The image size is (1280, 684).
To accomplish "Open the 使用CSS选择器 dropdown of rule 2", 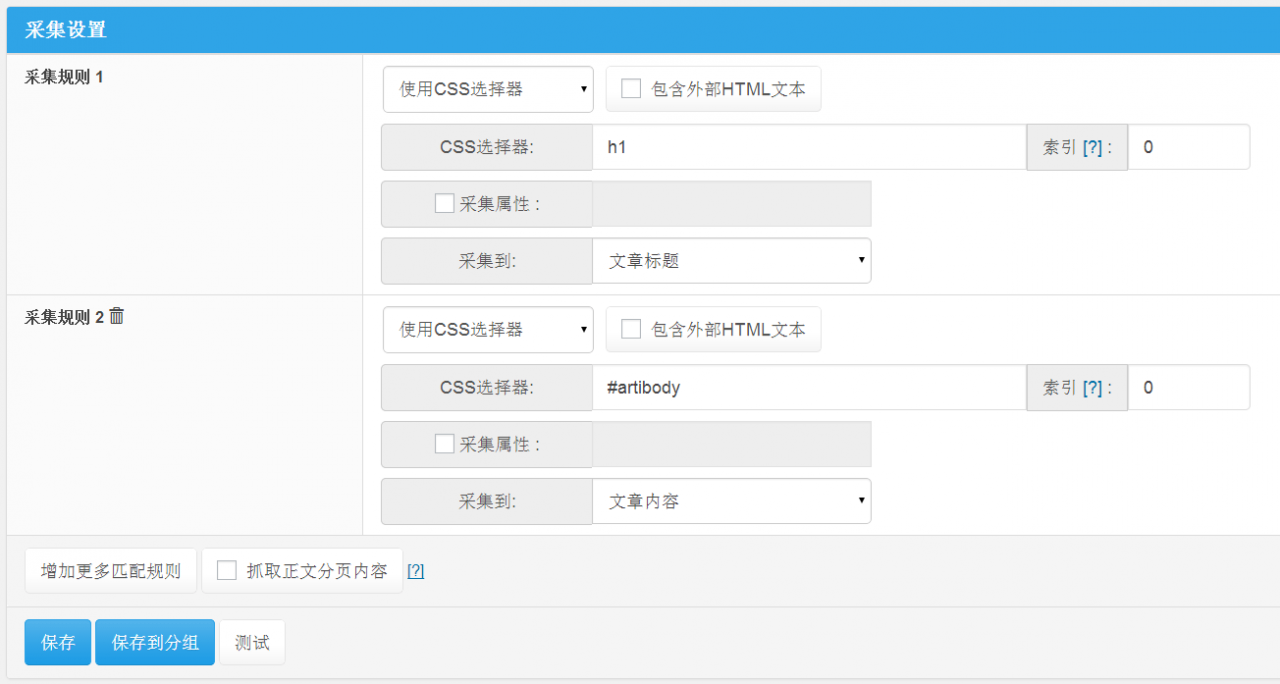I will [x=487, y=329].
